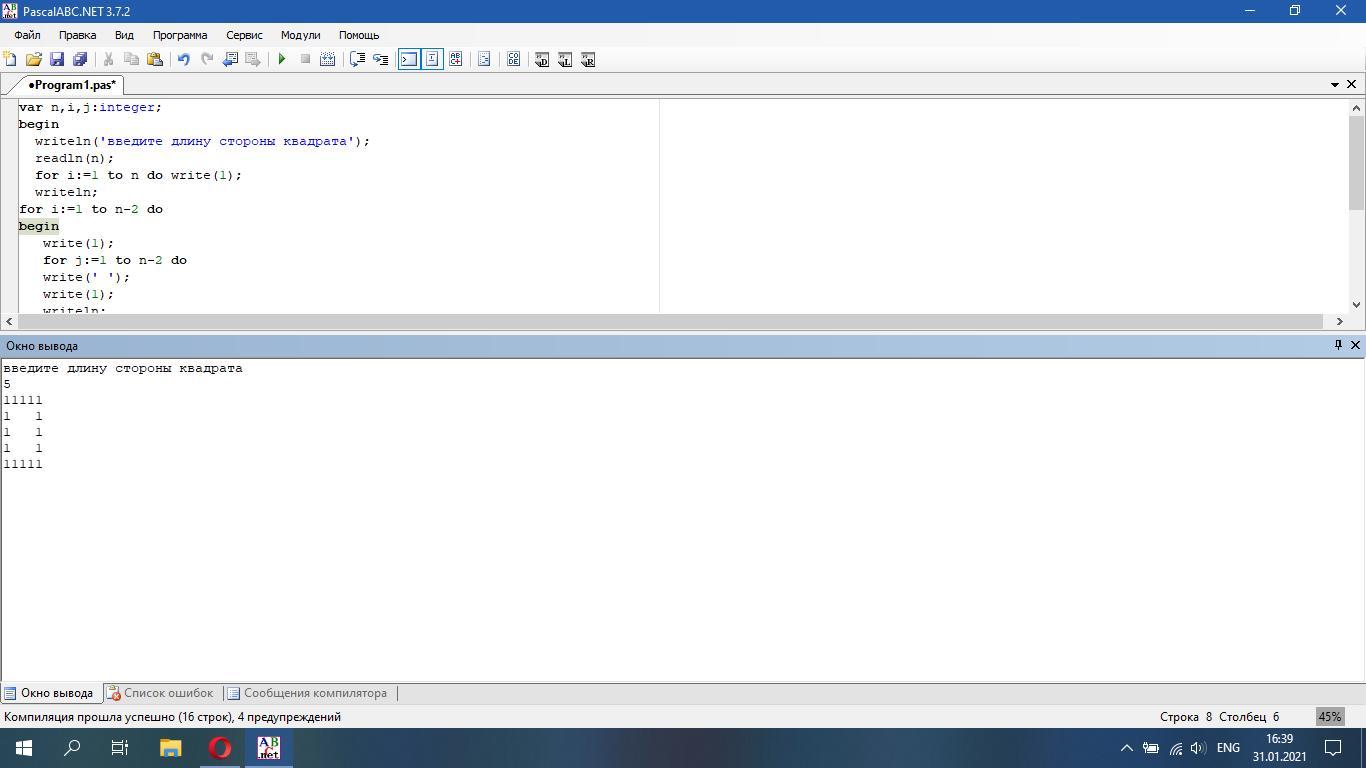This screenshot has width=1366, height=768.
Task: Select the Program1.pas editor tab
Action: tap(72, 85)
